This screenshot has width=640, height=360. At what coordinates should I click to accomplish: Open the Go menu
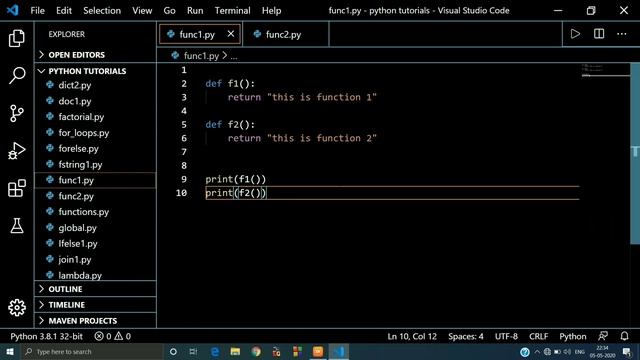click(169, 10)
